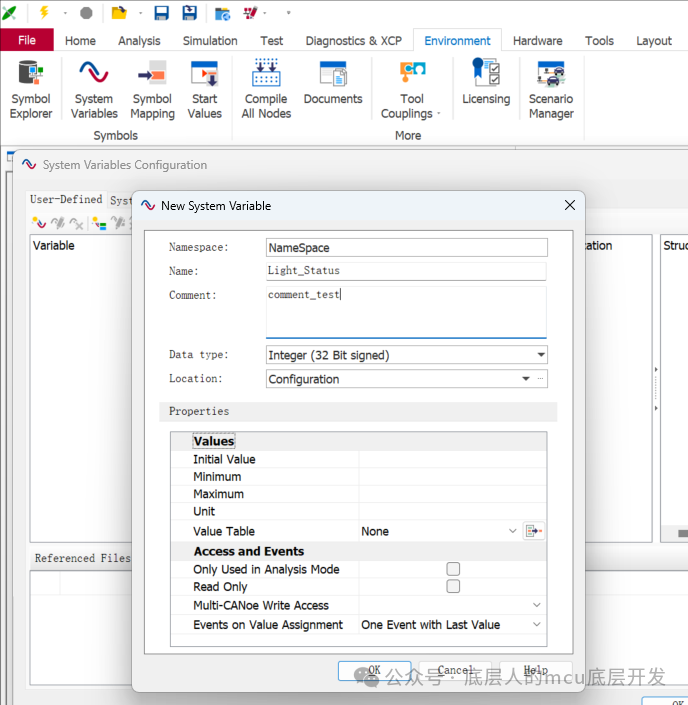Screen dimensions: 688x705
Task: Expand Events on Value Assignment dropdown
Action: 536,625
